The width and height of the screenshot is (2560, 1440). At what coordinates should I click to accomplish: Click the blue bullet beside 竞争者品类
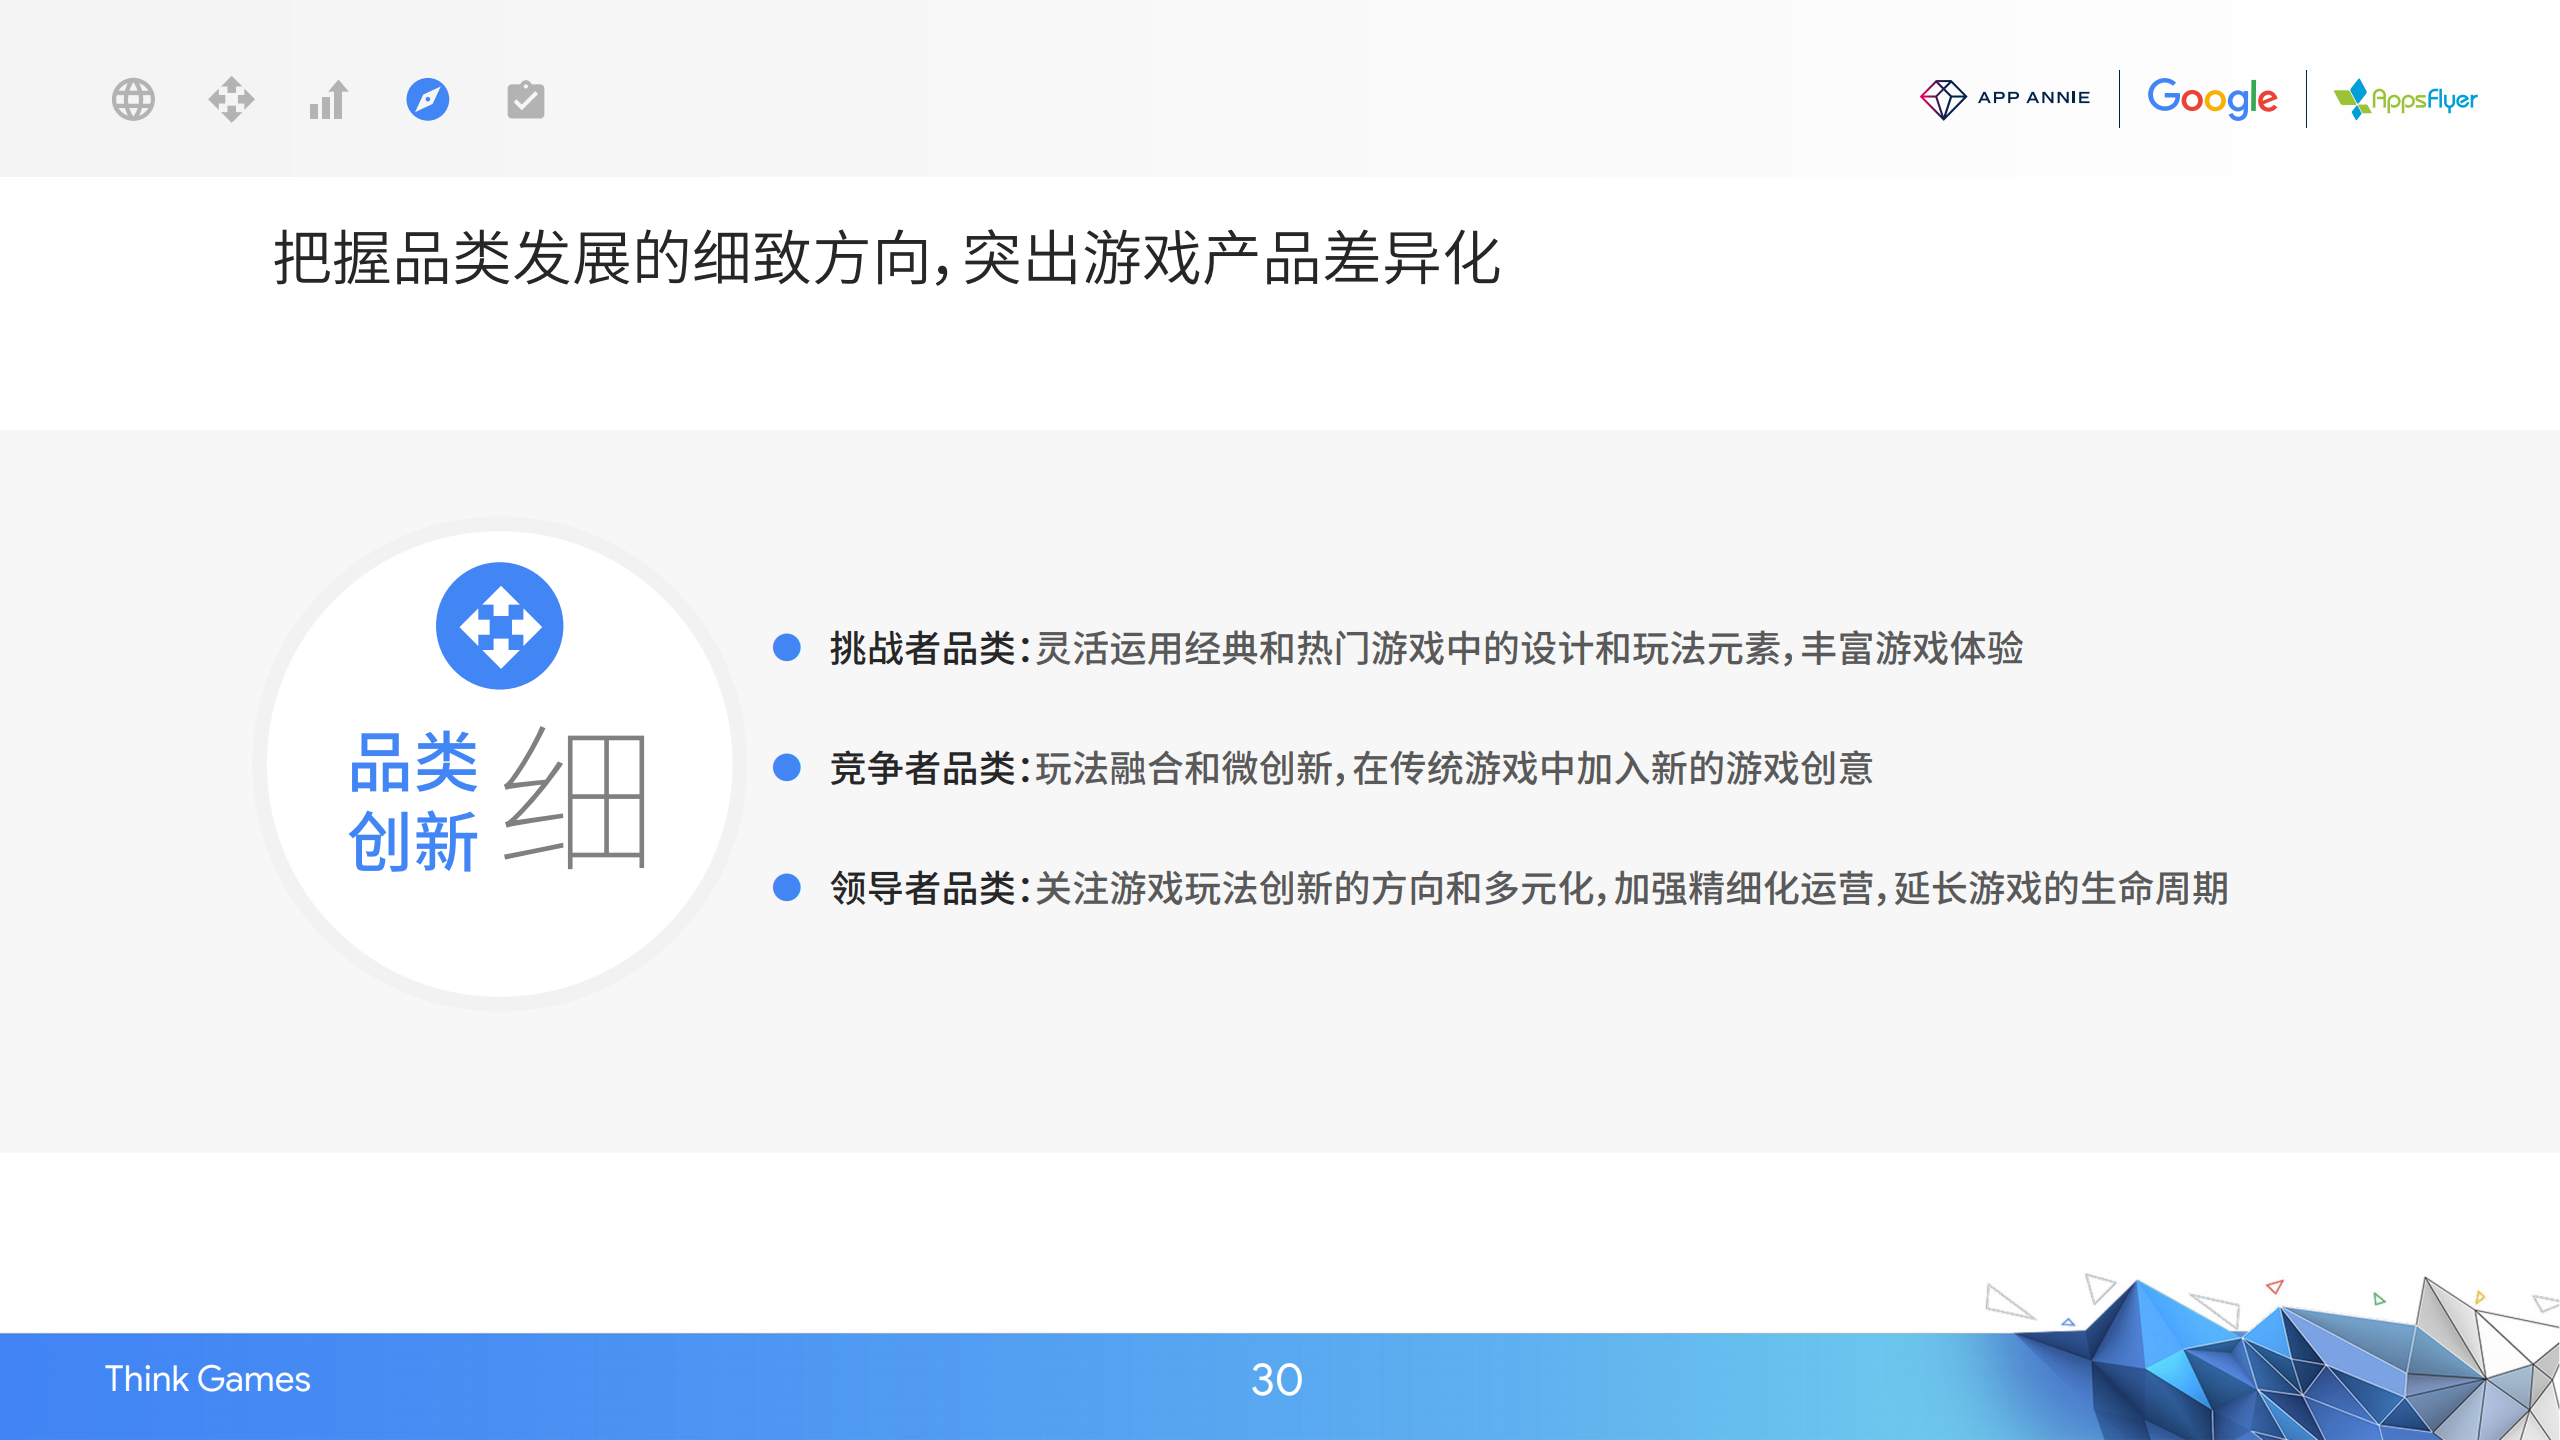[787, 768]
